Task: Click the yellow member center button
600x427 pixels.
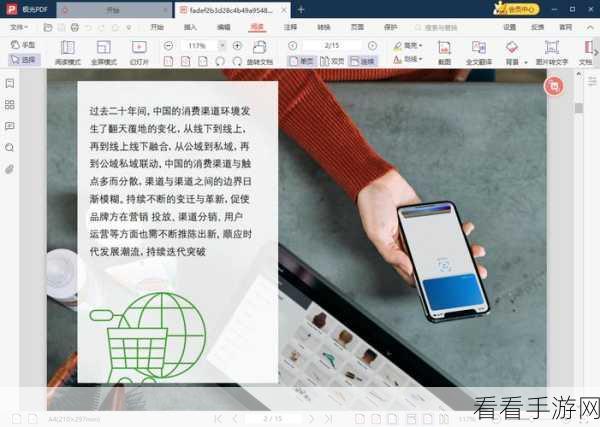Action: 516,9
